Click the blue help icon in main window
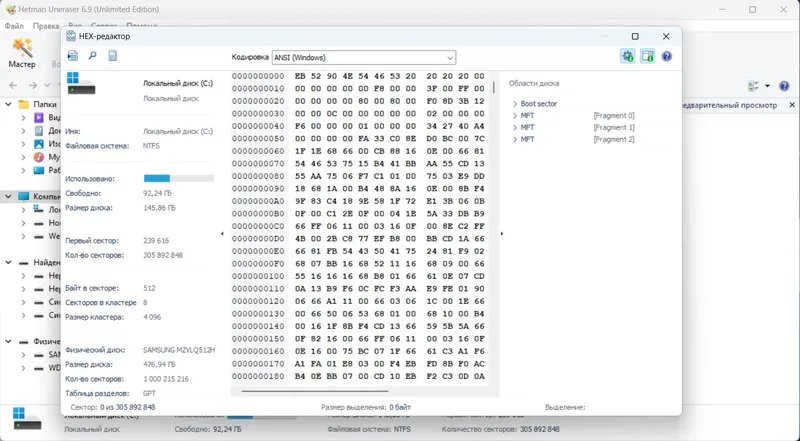This screenshot has width=800, height=441. [x=784, y=86]
